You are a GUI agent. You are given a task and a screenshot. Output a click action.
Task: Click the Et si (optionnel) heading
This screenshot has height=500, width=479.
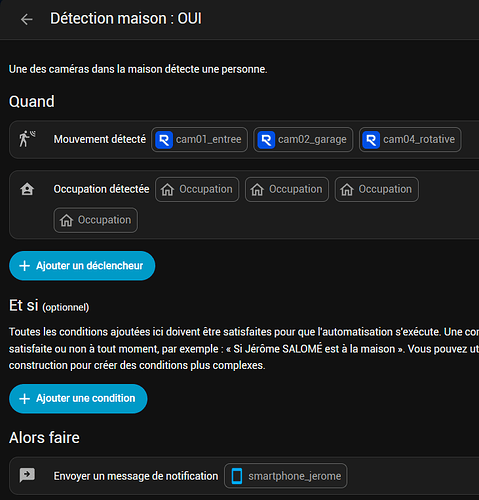tap(49, 306)
